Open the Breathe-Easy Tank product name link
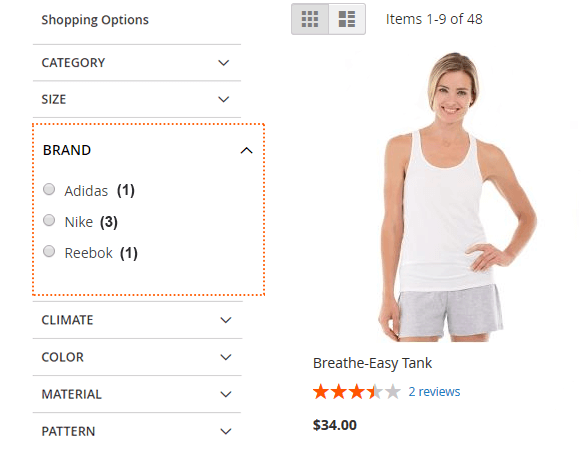Screen dimensions: 586x450 [x=372, y=363]
